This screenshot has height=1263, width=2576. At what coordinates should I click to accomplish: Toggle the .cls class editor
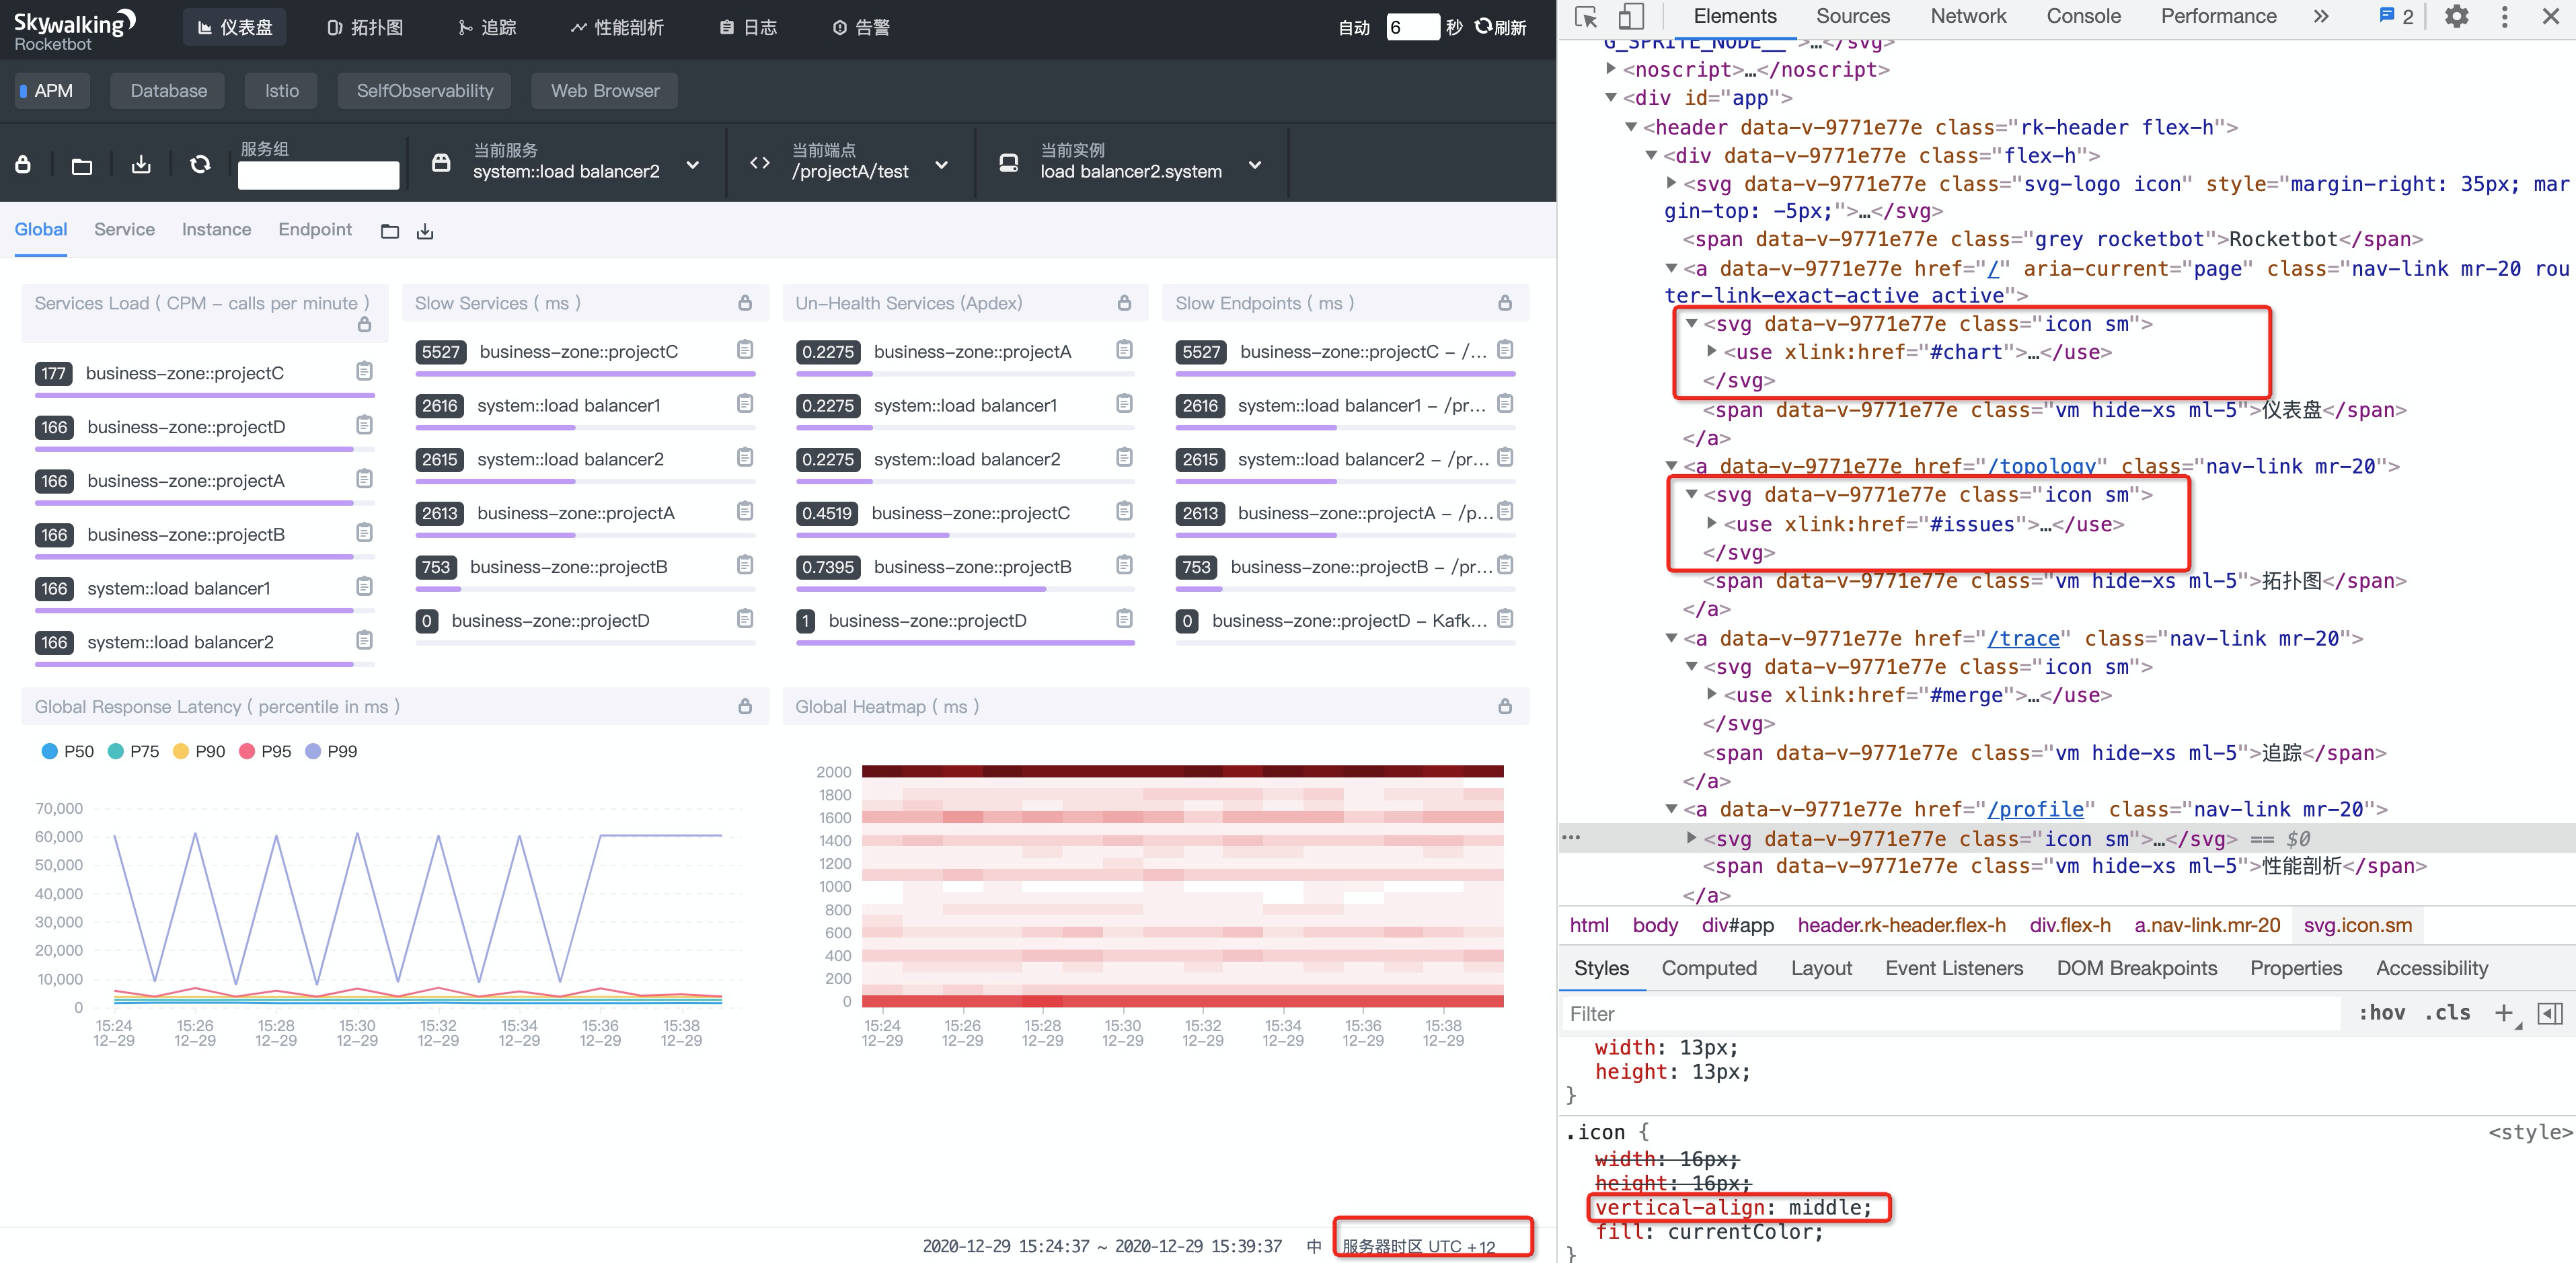pos(2447,1012)
